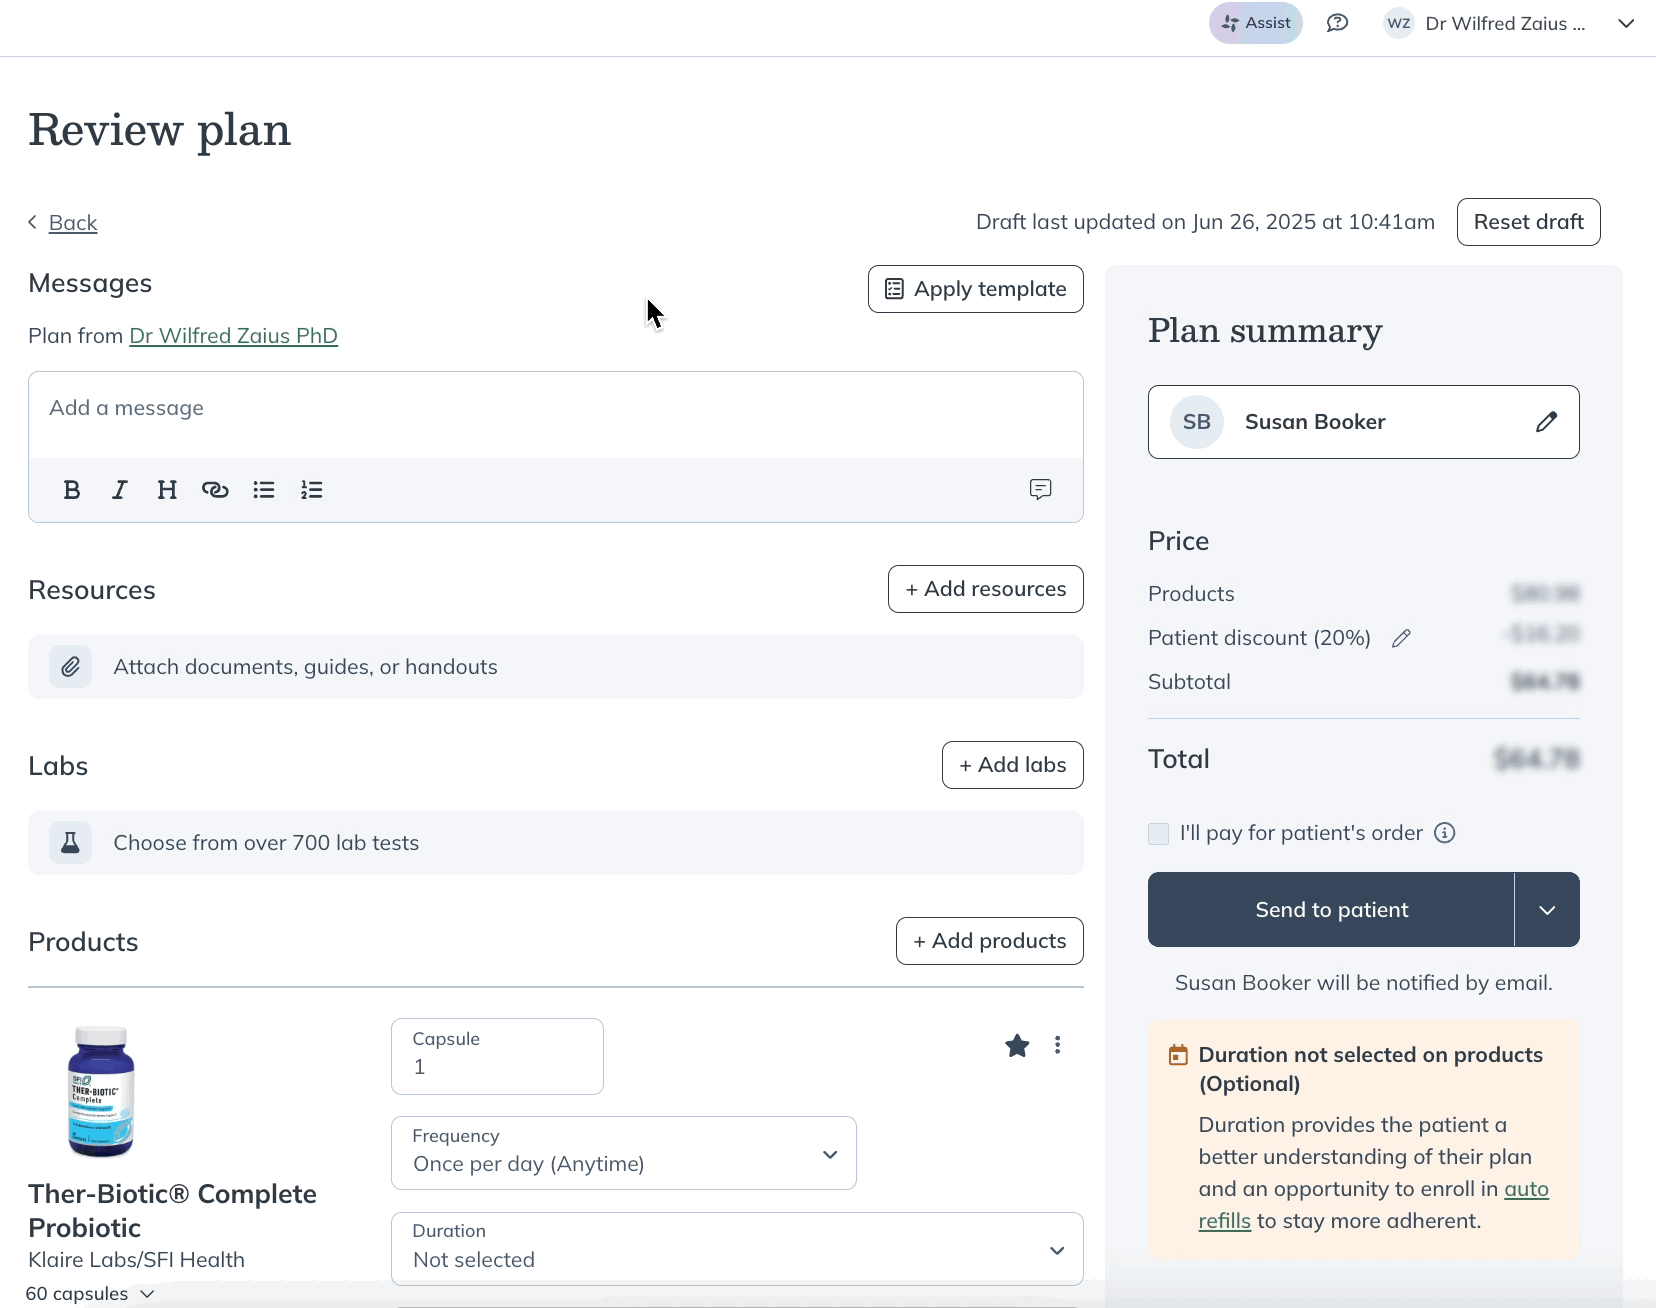Click Ther-Biotic Complete Probiotic product name

click(x=172, y=1211)
